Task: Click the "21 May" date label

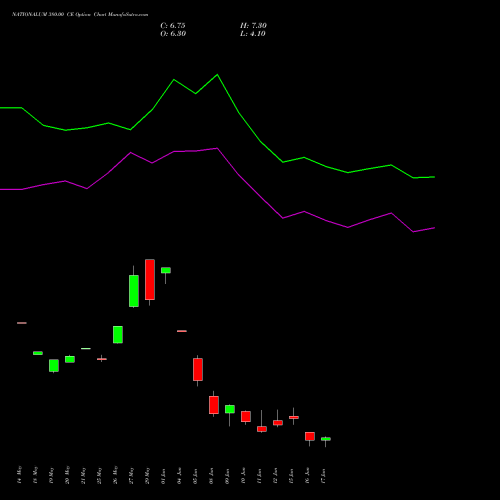Action: [x=83, y=475]
